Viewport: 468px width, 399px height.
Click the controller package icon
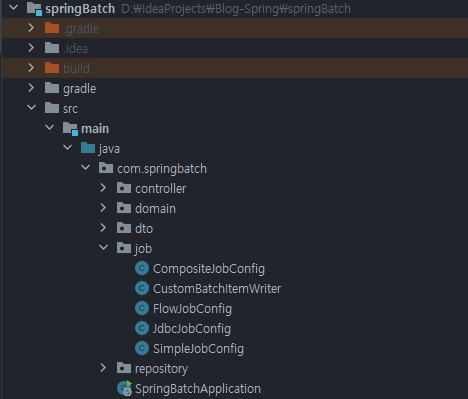coord(124,188)
